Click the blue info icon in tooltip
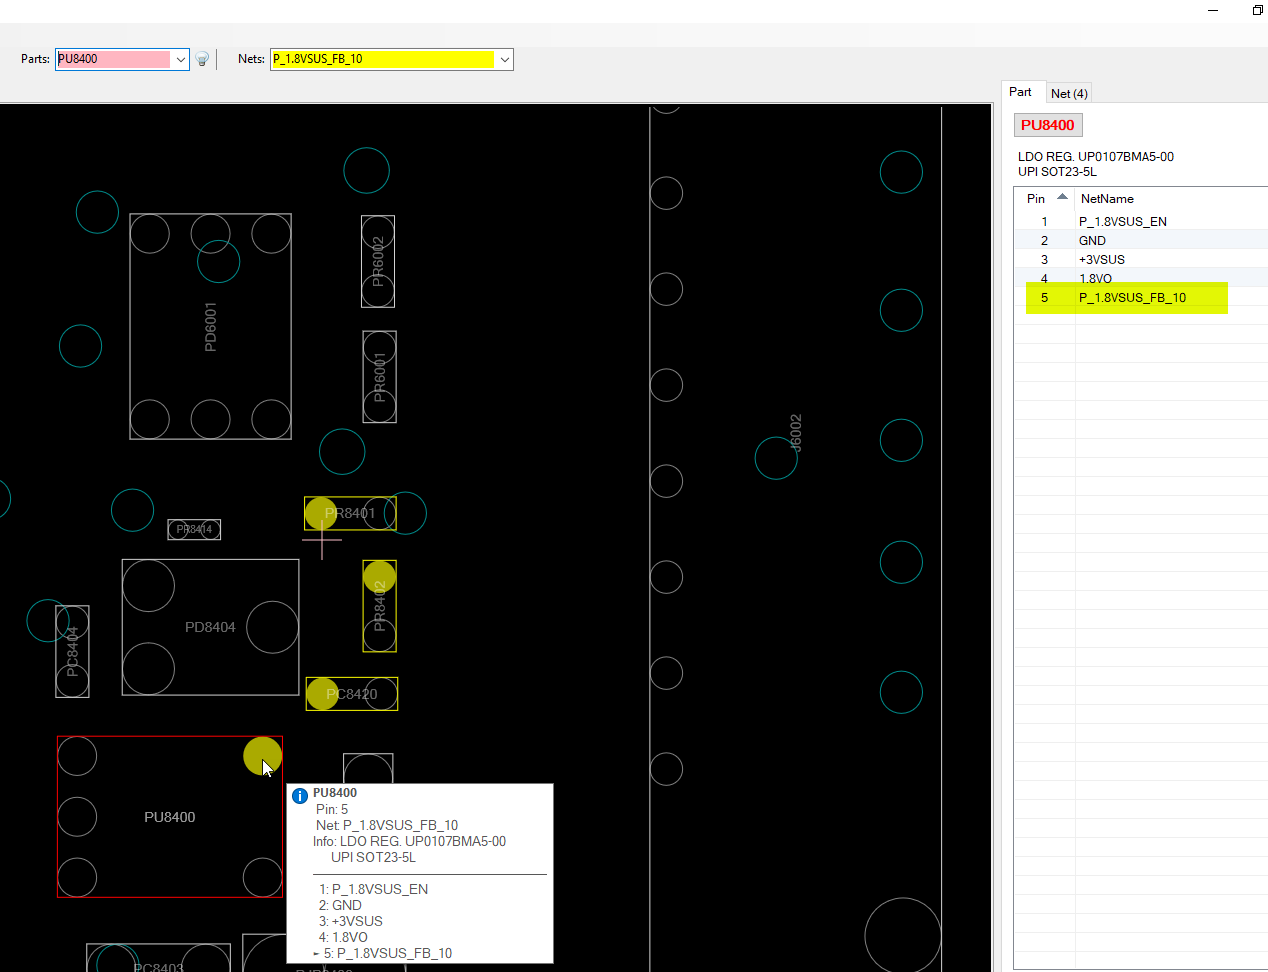 [x=299, y=796]
